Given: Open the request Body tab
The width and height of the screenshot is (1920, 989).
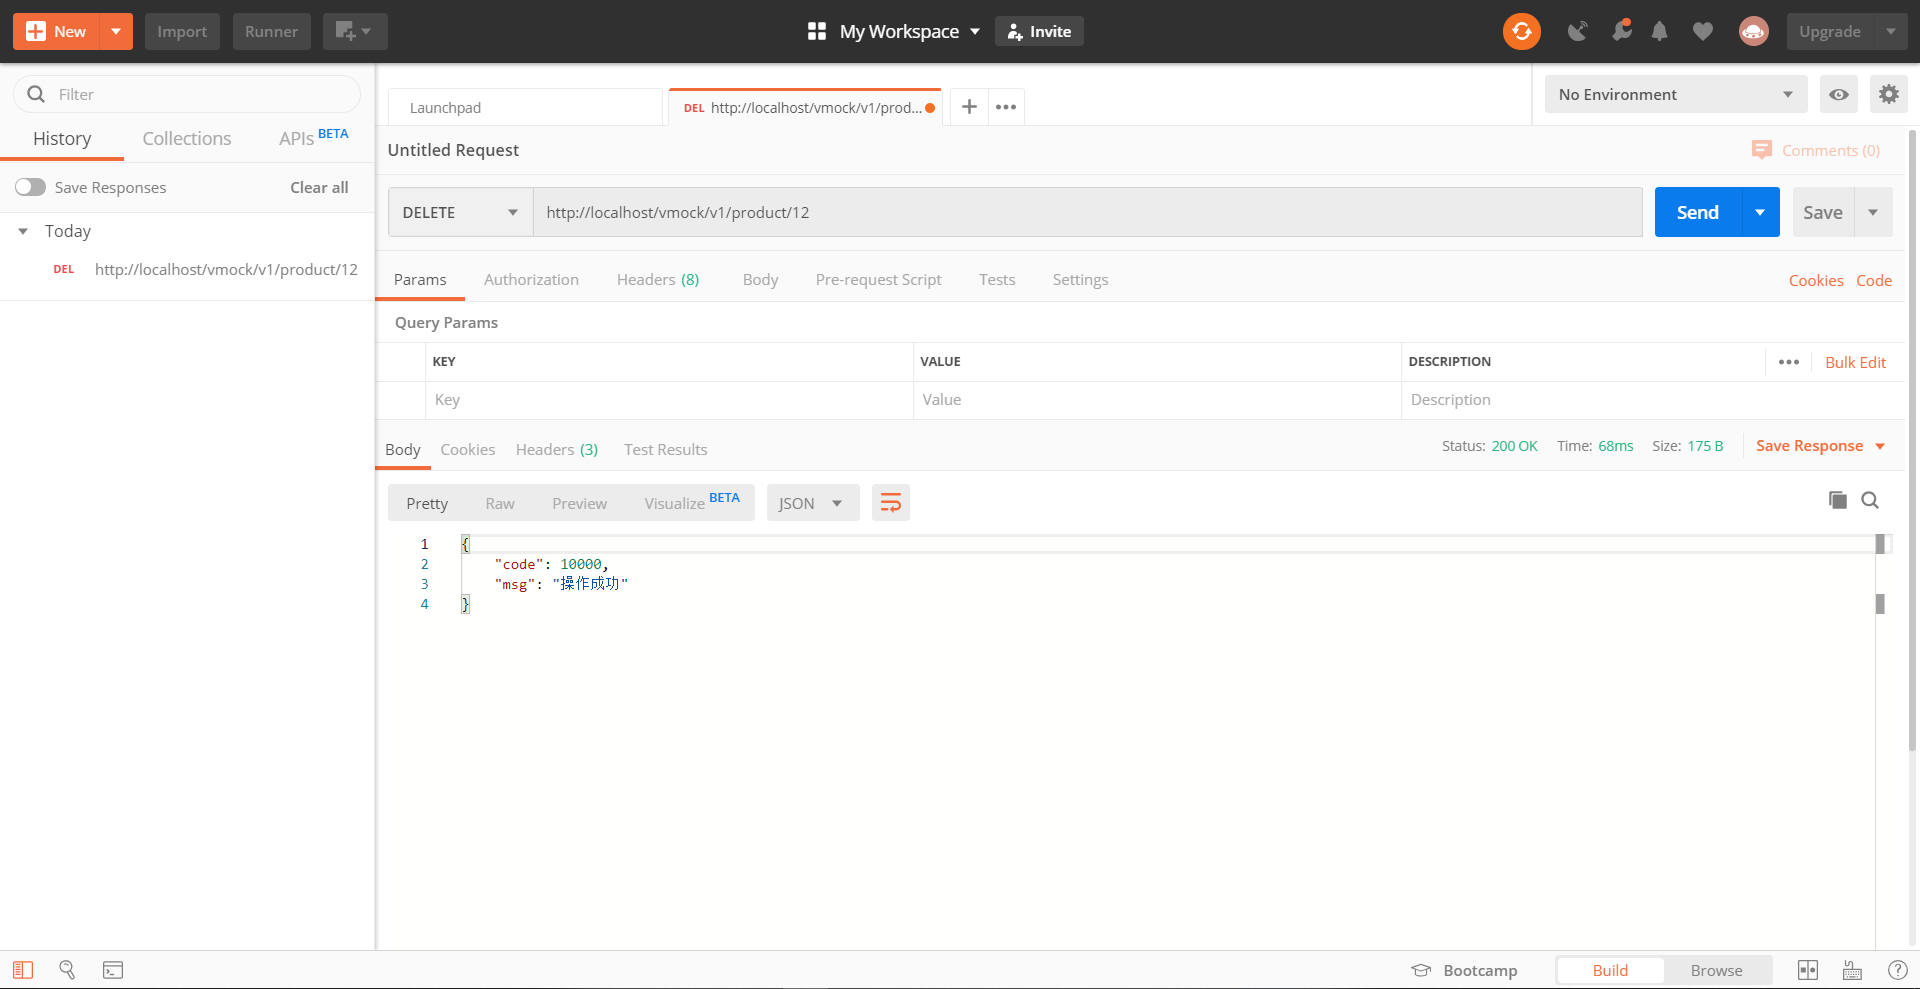Looking at the screenshot, I should [760, 280].
